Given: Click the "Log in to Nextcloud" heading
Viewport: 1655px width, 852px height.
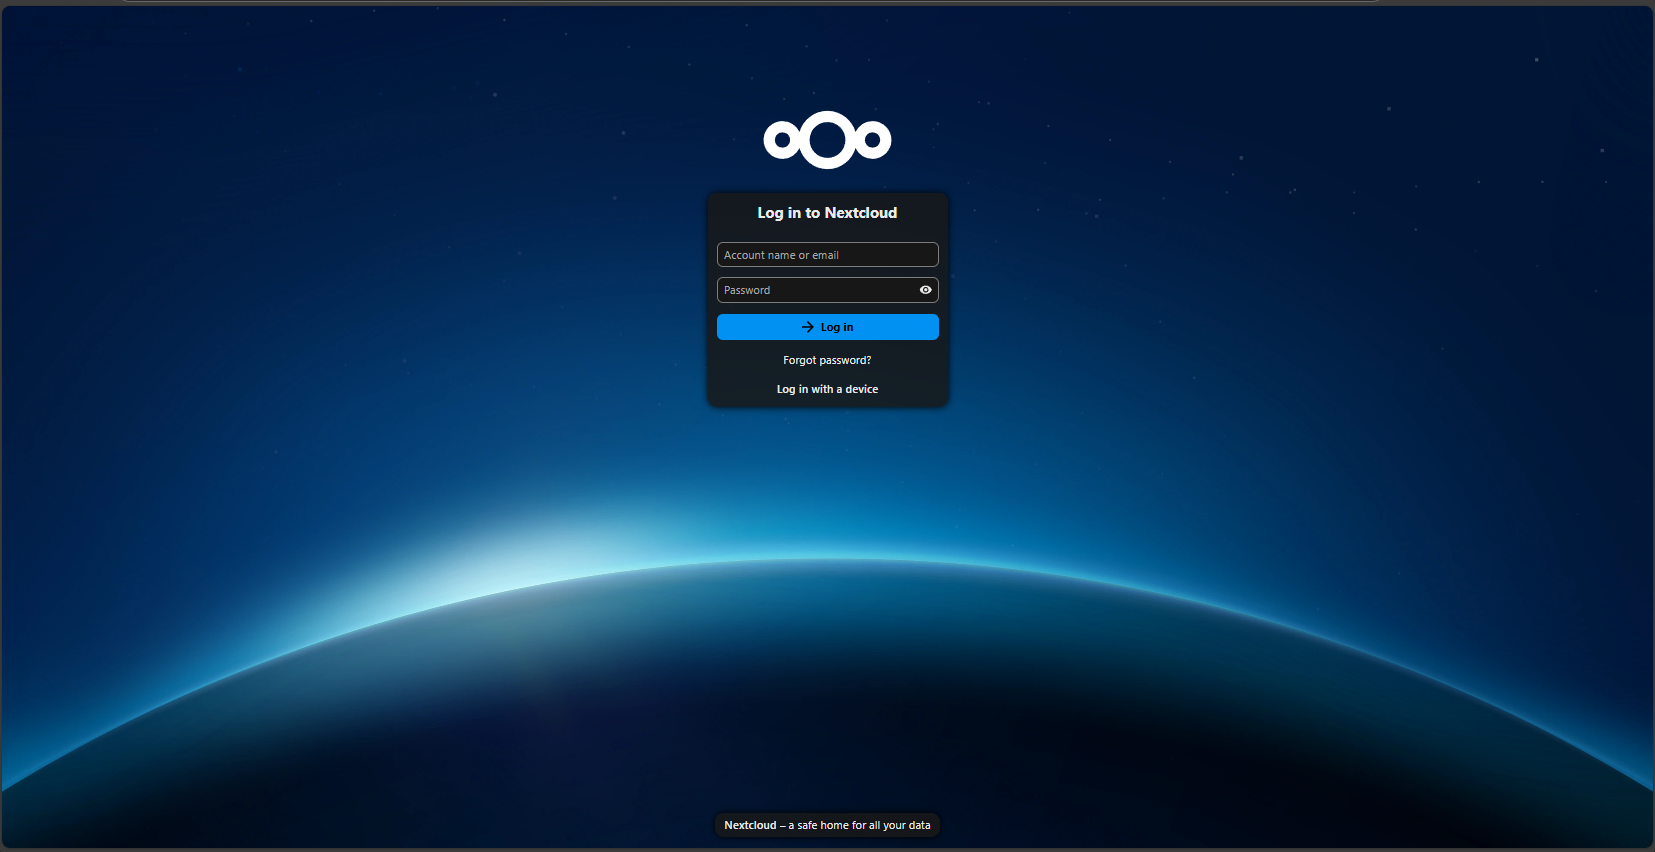Looking at the screenshot, I should pyautogui.click(x=827, y=213).
